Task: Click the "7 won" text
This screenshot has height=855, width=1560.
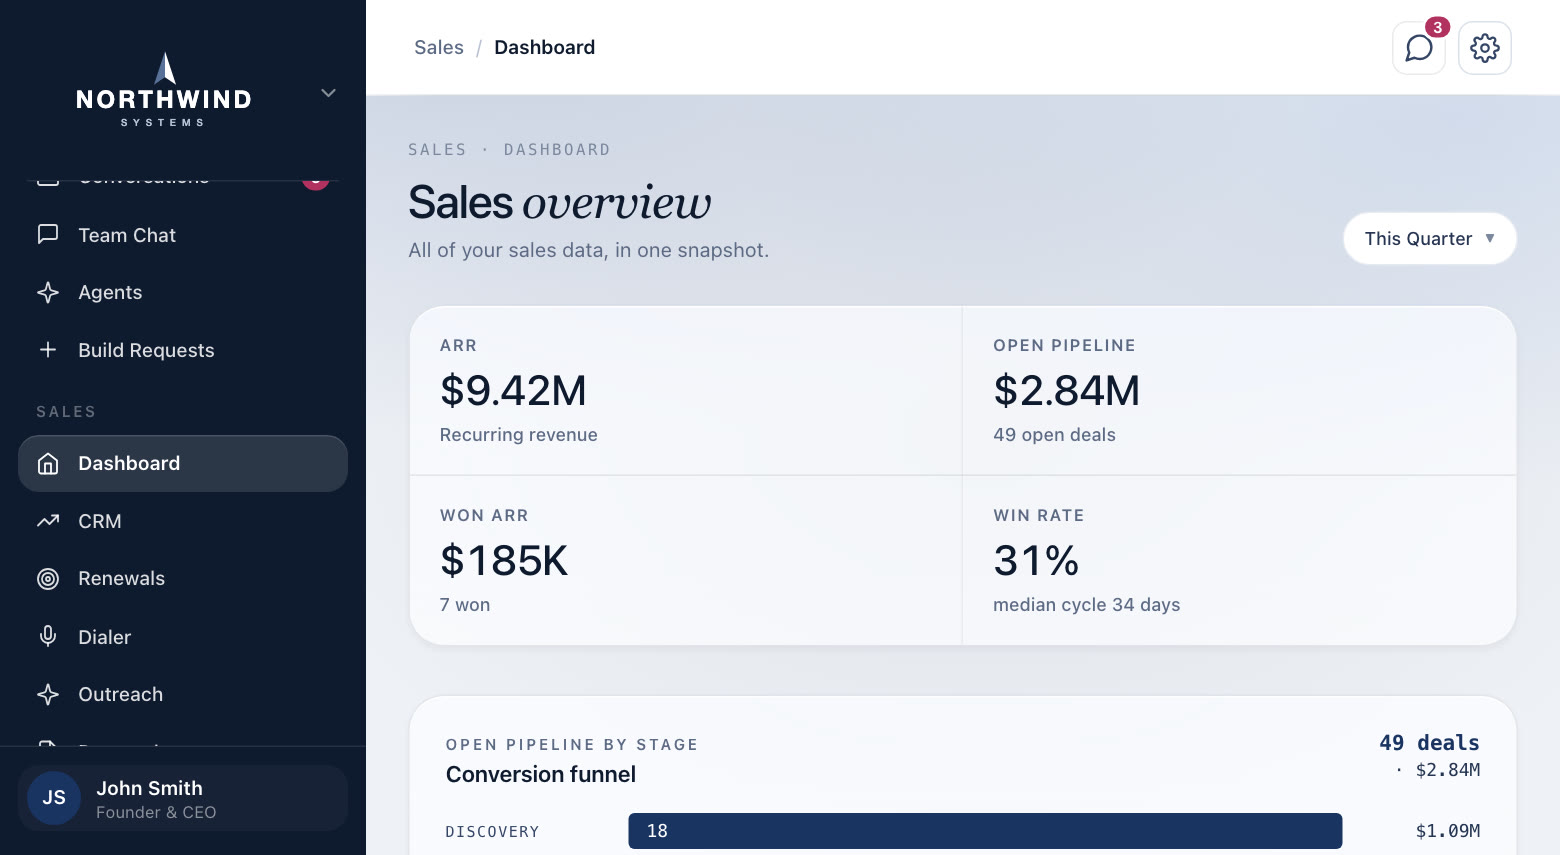Action: click(x=465, y=605)
